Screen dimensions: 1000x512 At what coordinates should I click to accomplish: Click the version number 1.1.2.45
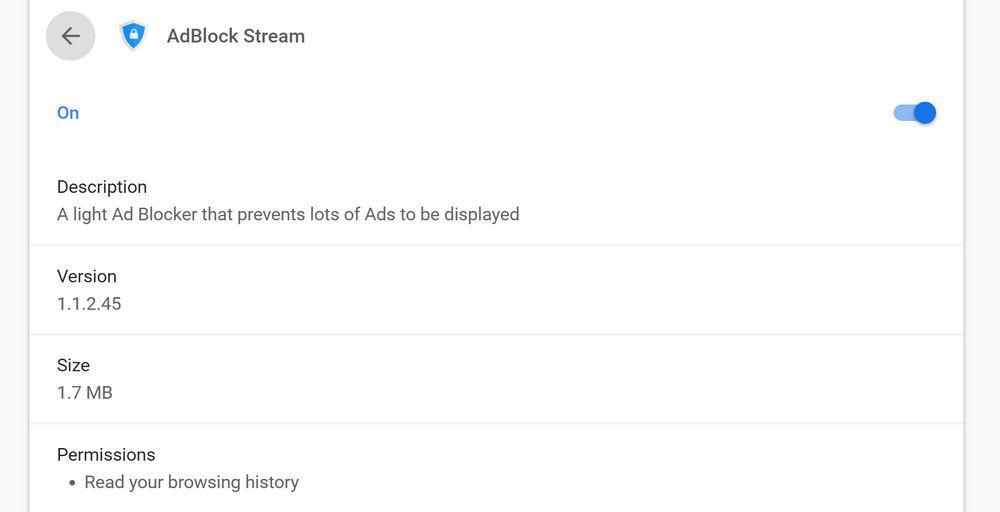point(89,303)
